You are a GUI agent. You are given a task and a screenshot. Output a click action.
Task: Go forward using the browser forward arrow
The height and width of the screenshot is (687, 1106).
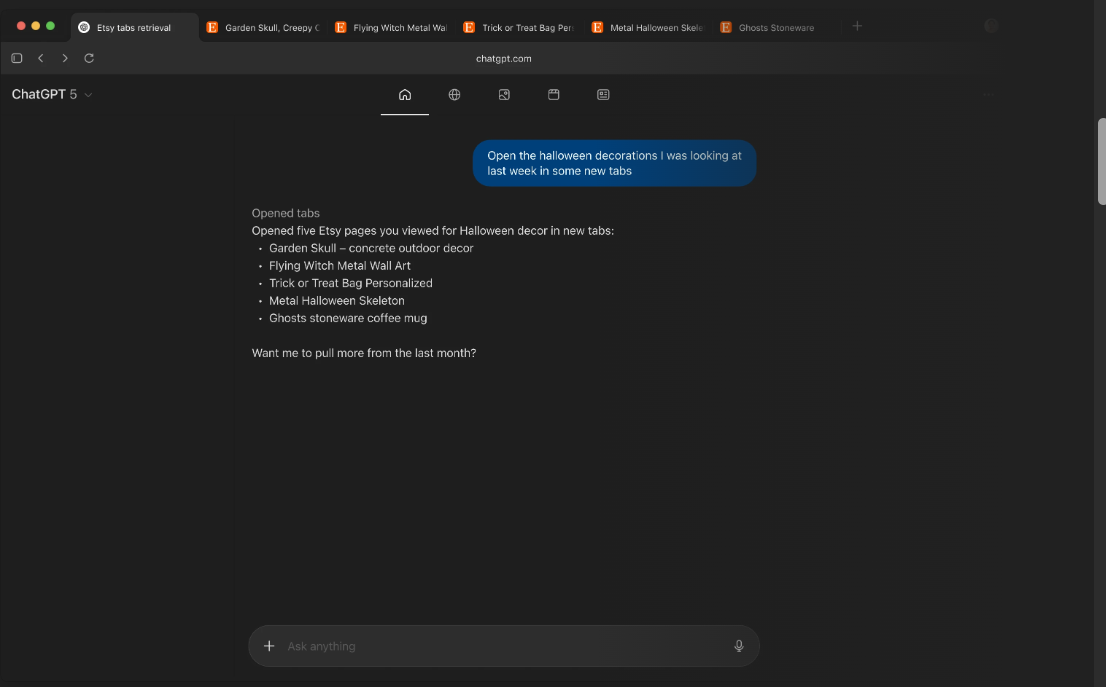point(65,58)
